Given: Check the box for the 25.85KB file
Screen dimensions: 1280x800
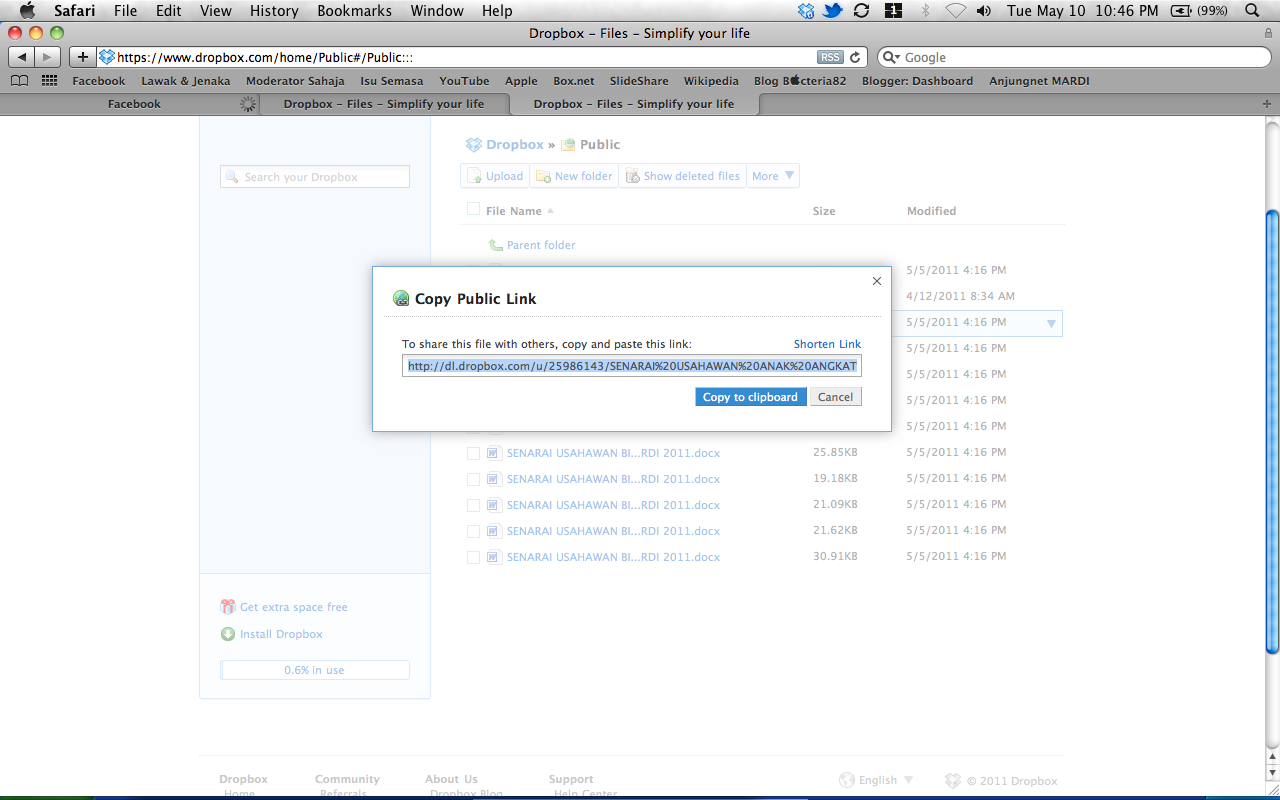Looking at the screenshot, I should [473, 453].
